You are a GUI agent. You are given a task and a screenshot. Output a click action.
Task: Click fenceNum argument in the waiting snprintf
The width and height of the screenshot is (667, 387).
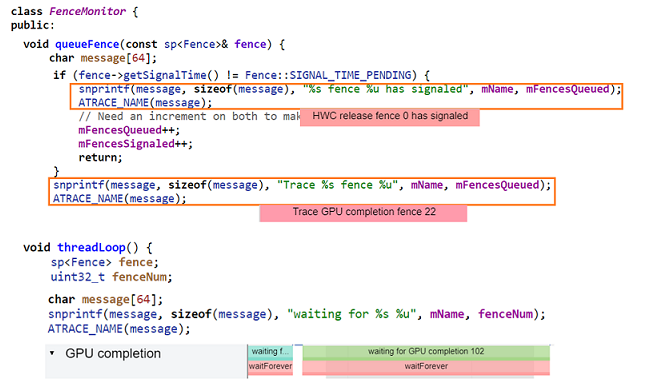[x=505, y=314]
